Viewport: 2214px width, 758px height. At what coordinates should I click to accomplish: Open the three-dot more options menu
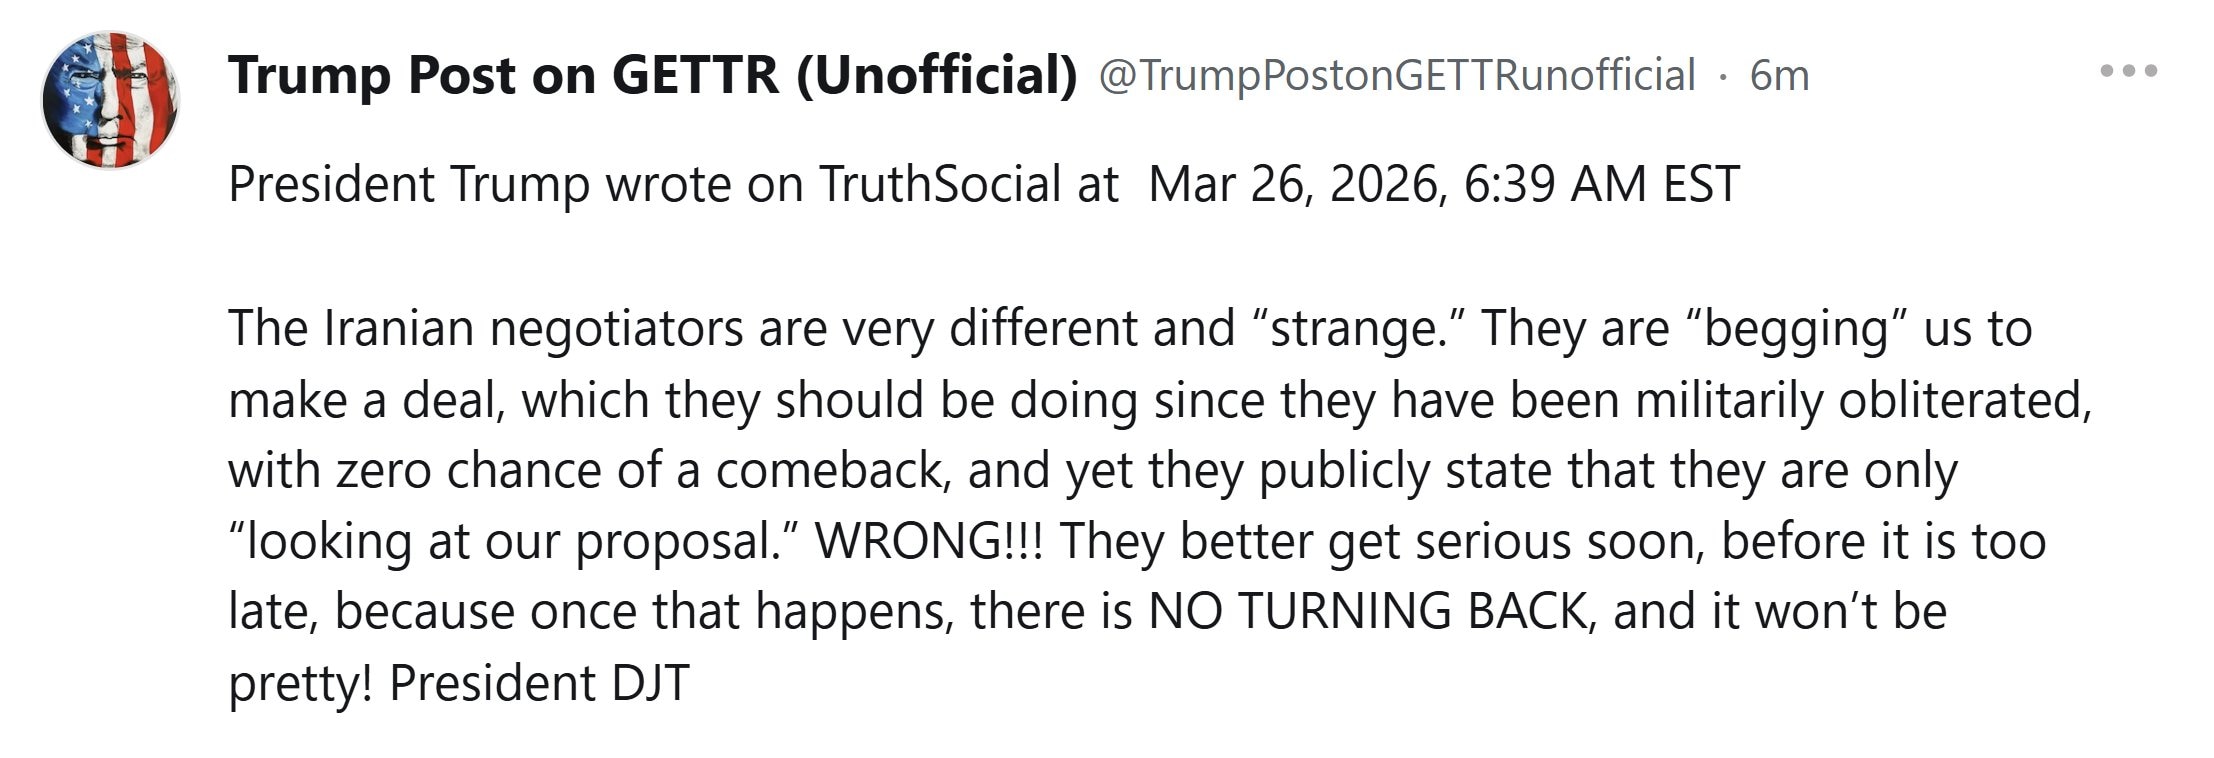2128,71
